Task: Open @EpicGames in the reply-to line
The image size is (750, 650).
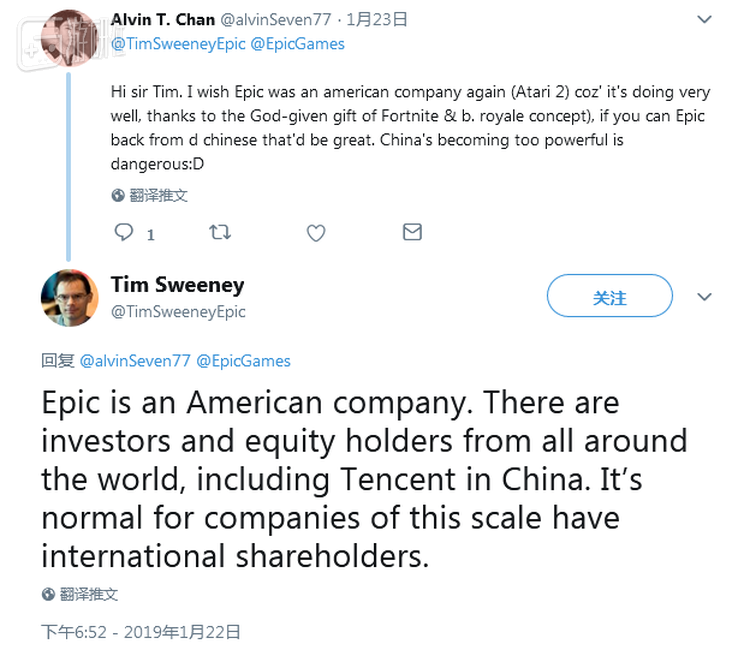Action: pyautogui.click(x=243, y=360)
